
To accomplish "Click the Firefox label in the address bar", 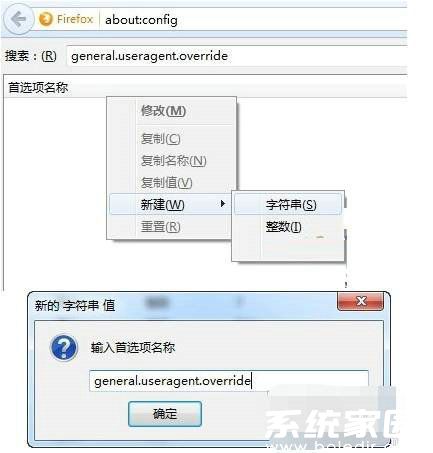I will 75,19.
